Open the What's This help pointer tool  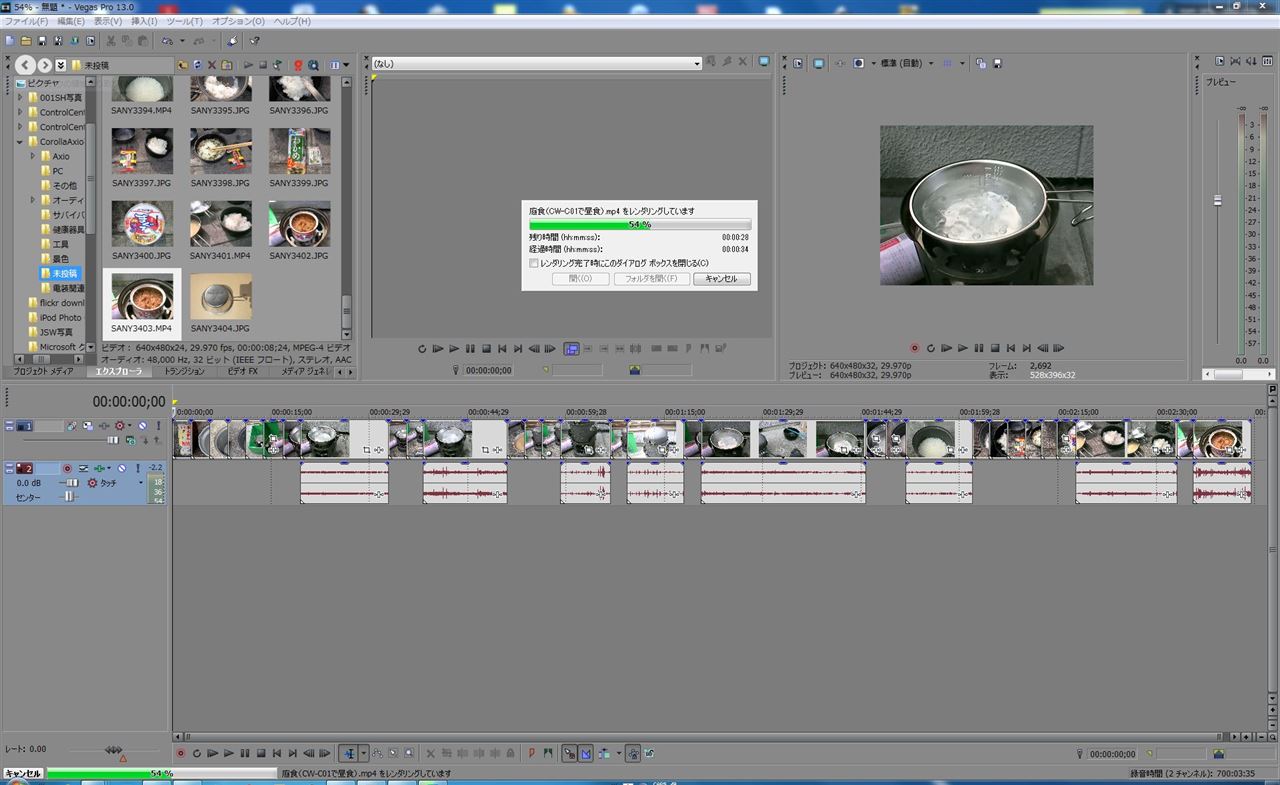click(x=254, y=41)
